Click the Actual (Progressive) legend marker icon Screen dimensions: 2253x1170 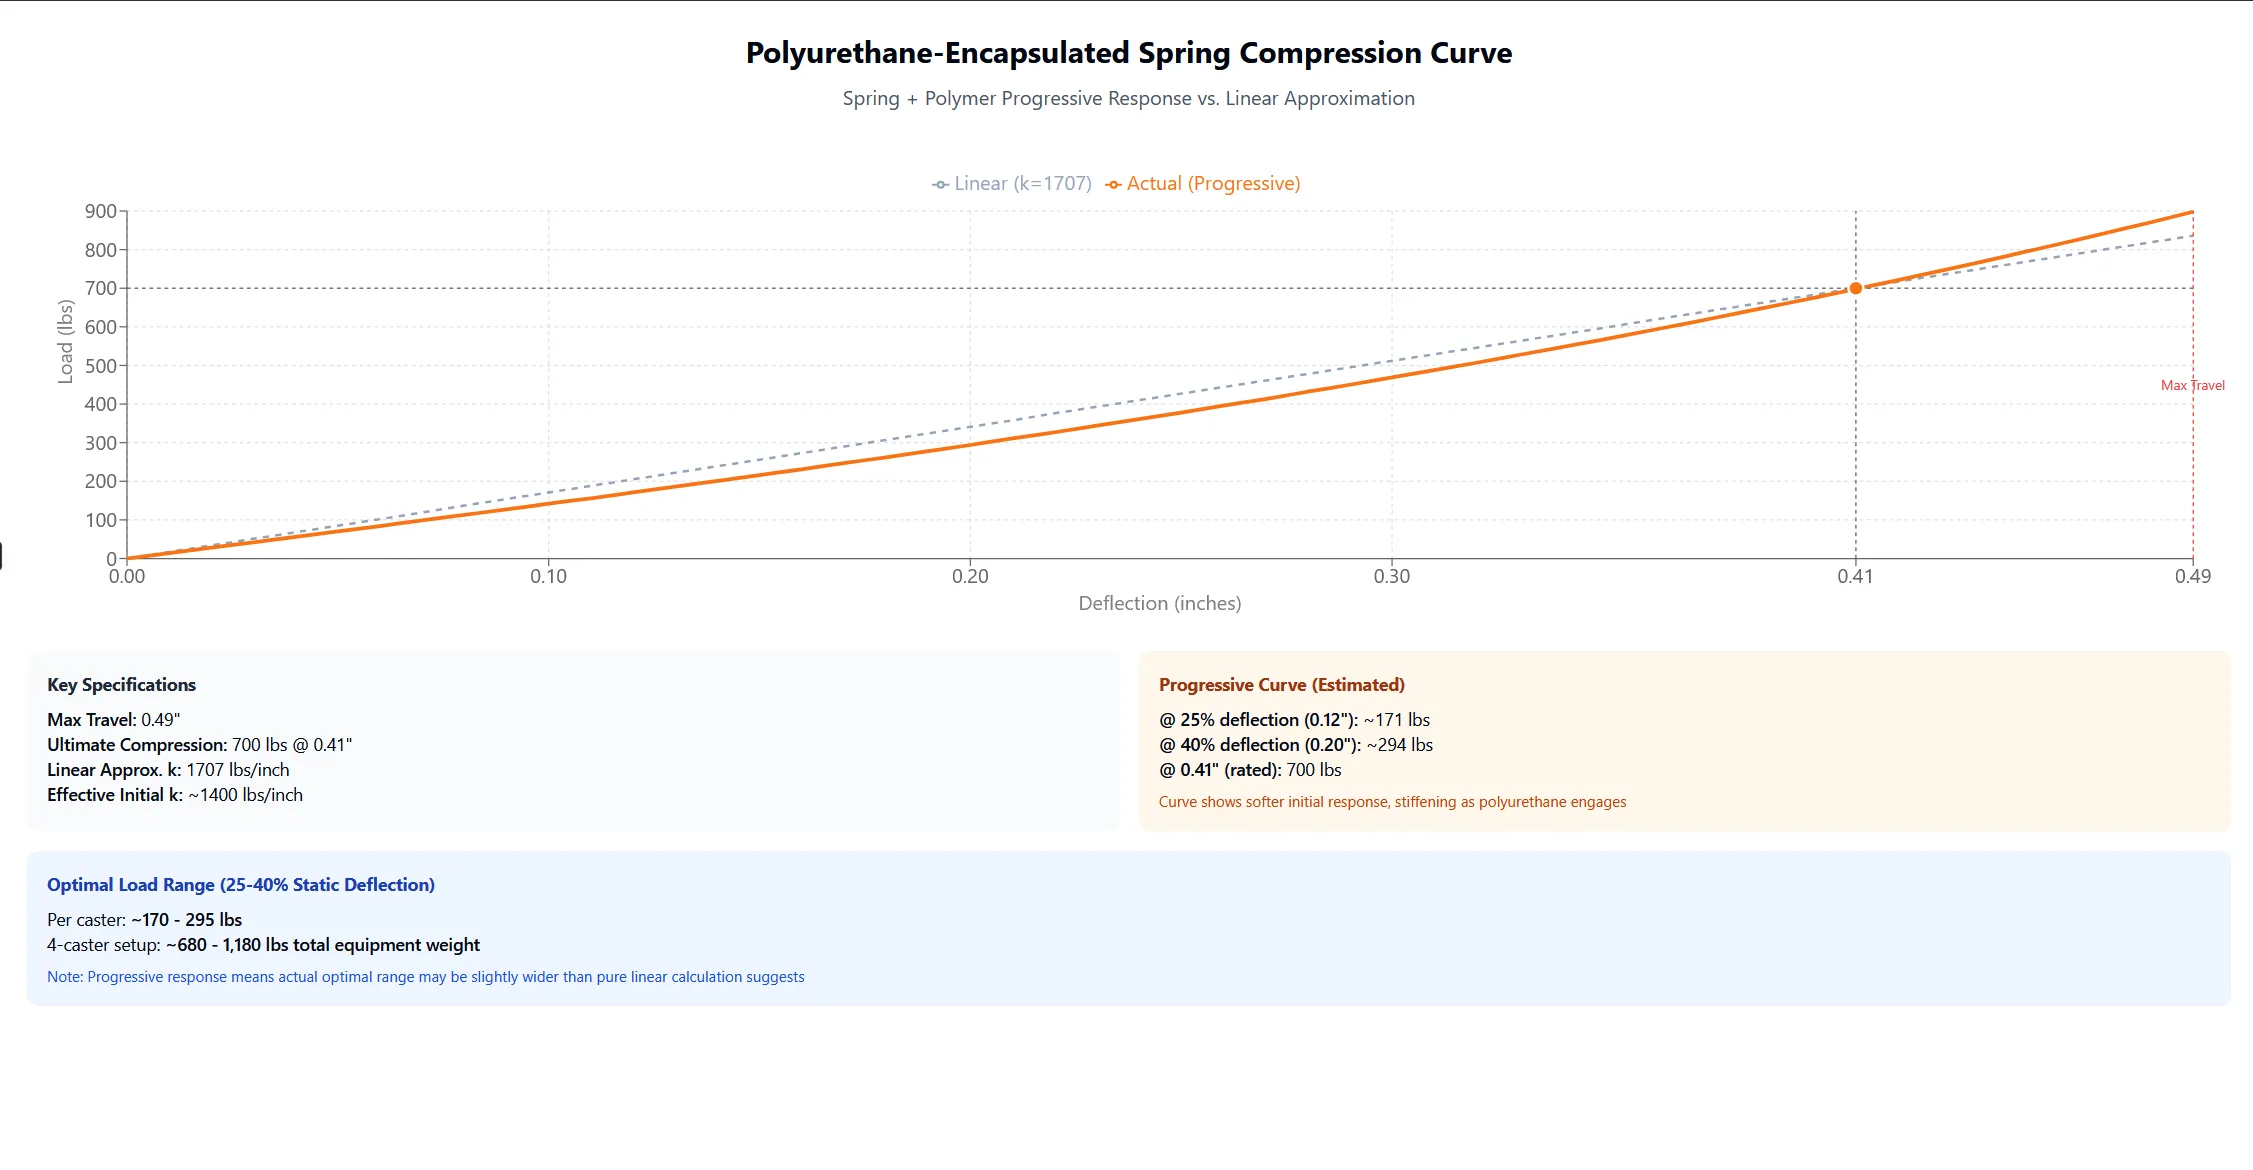(1113, 183)
